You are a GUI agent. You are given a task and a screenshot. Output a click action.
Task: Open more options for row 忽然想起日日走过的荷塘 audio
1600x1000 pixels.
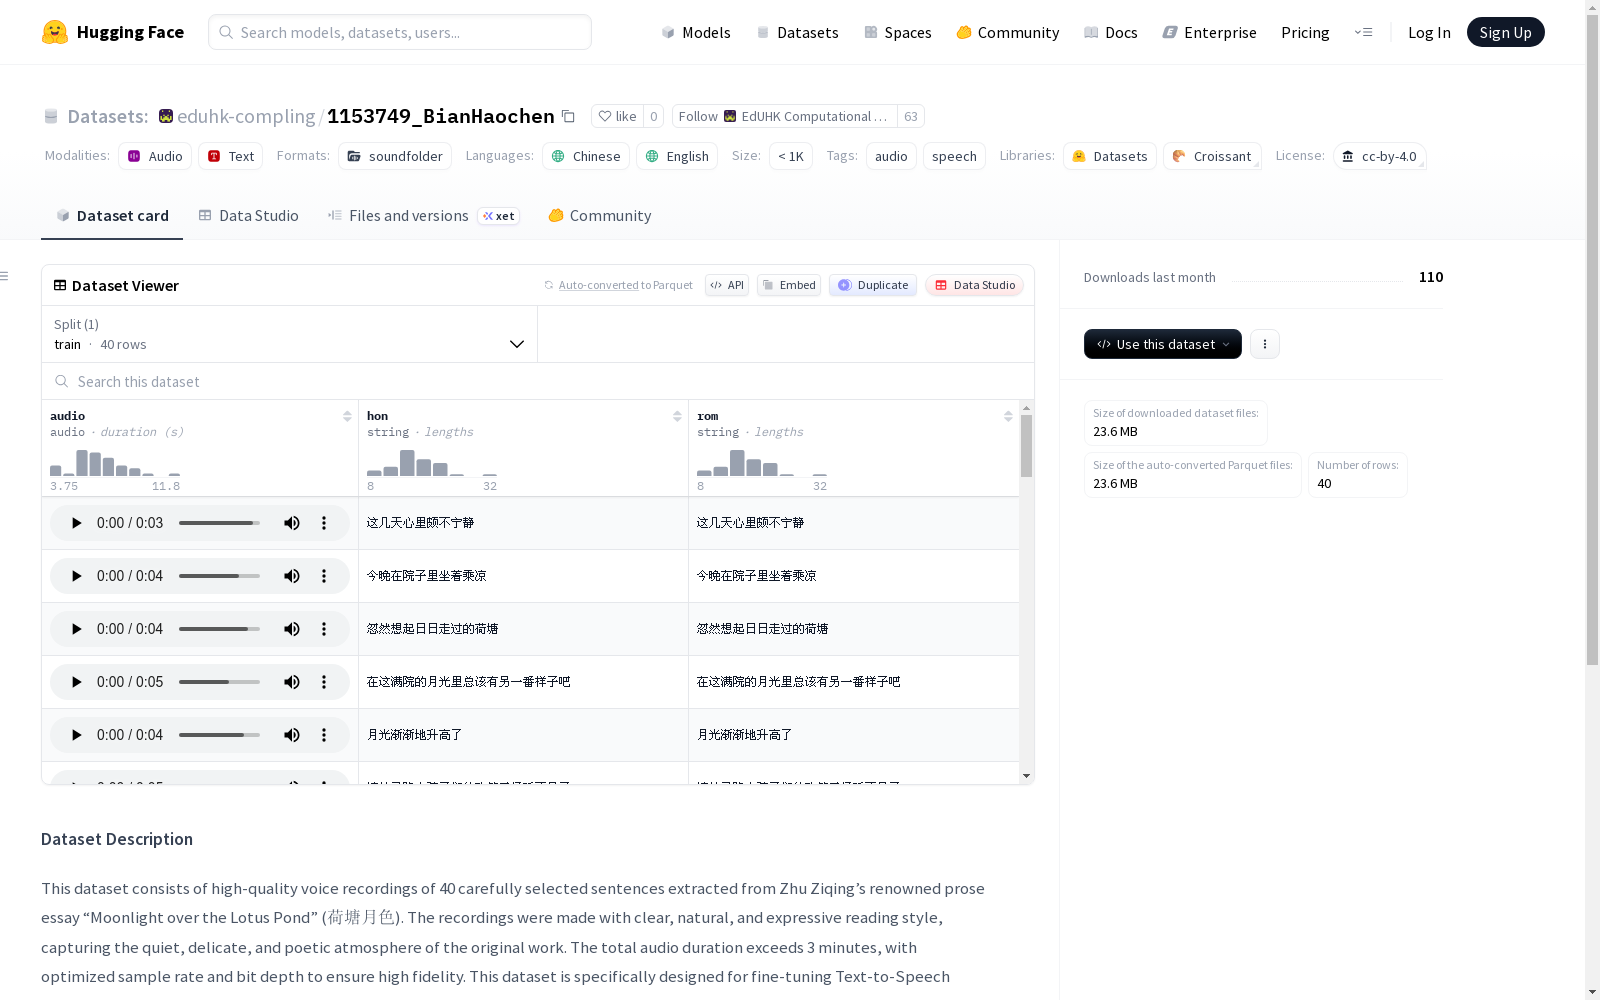pyautogui.click(x=324, y=629)
